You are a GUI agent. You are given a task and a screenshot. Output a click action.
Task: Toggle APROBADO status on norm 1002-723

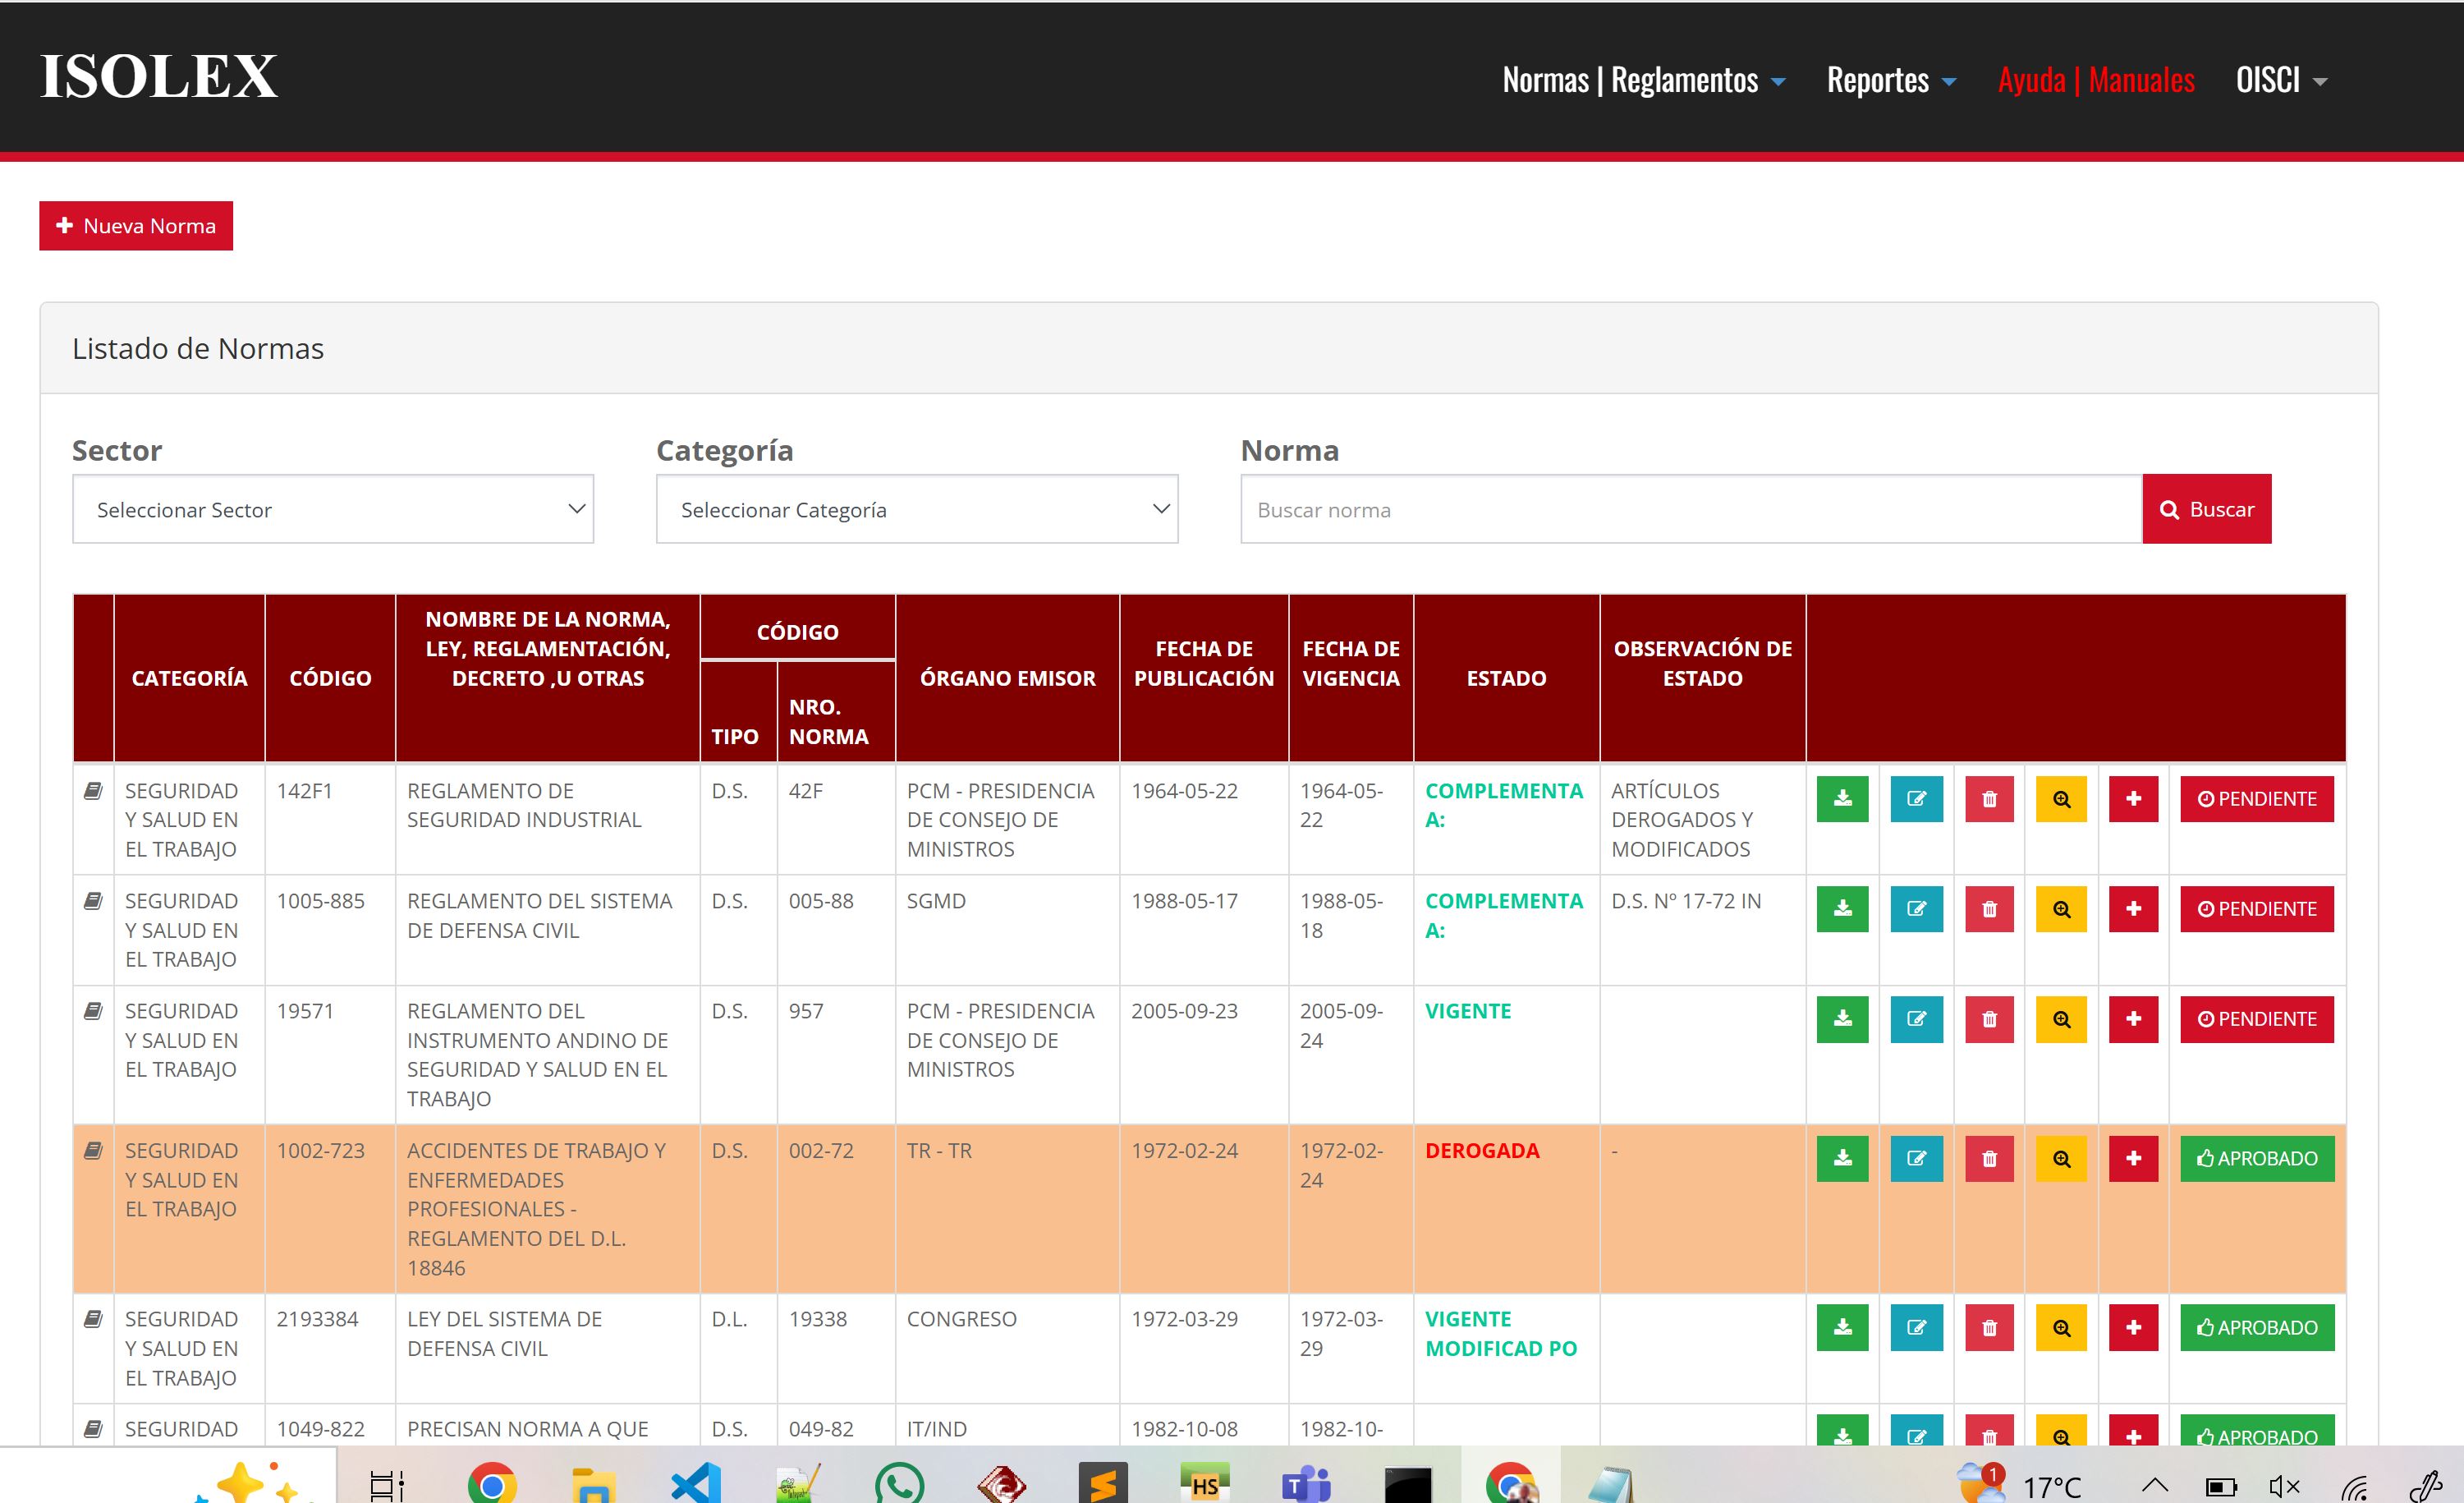pyautogui.click(x=2256, y=1159)
